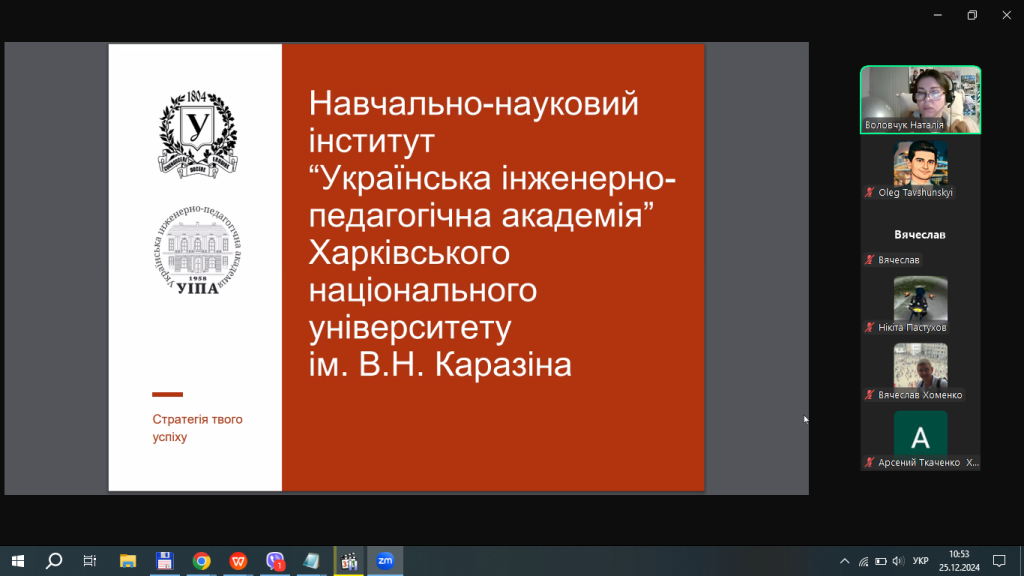The height and width of the screenshot is (576, 1024).
Task: Open Viber with the unread badge
Action: [x=275, y=561]
